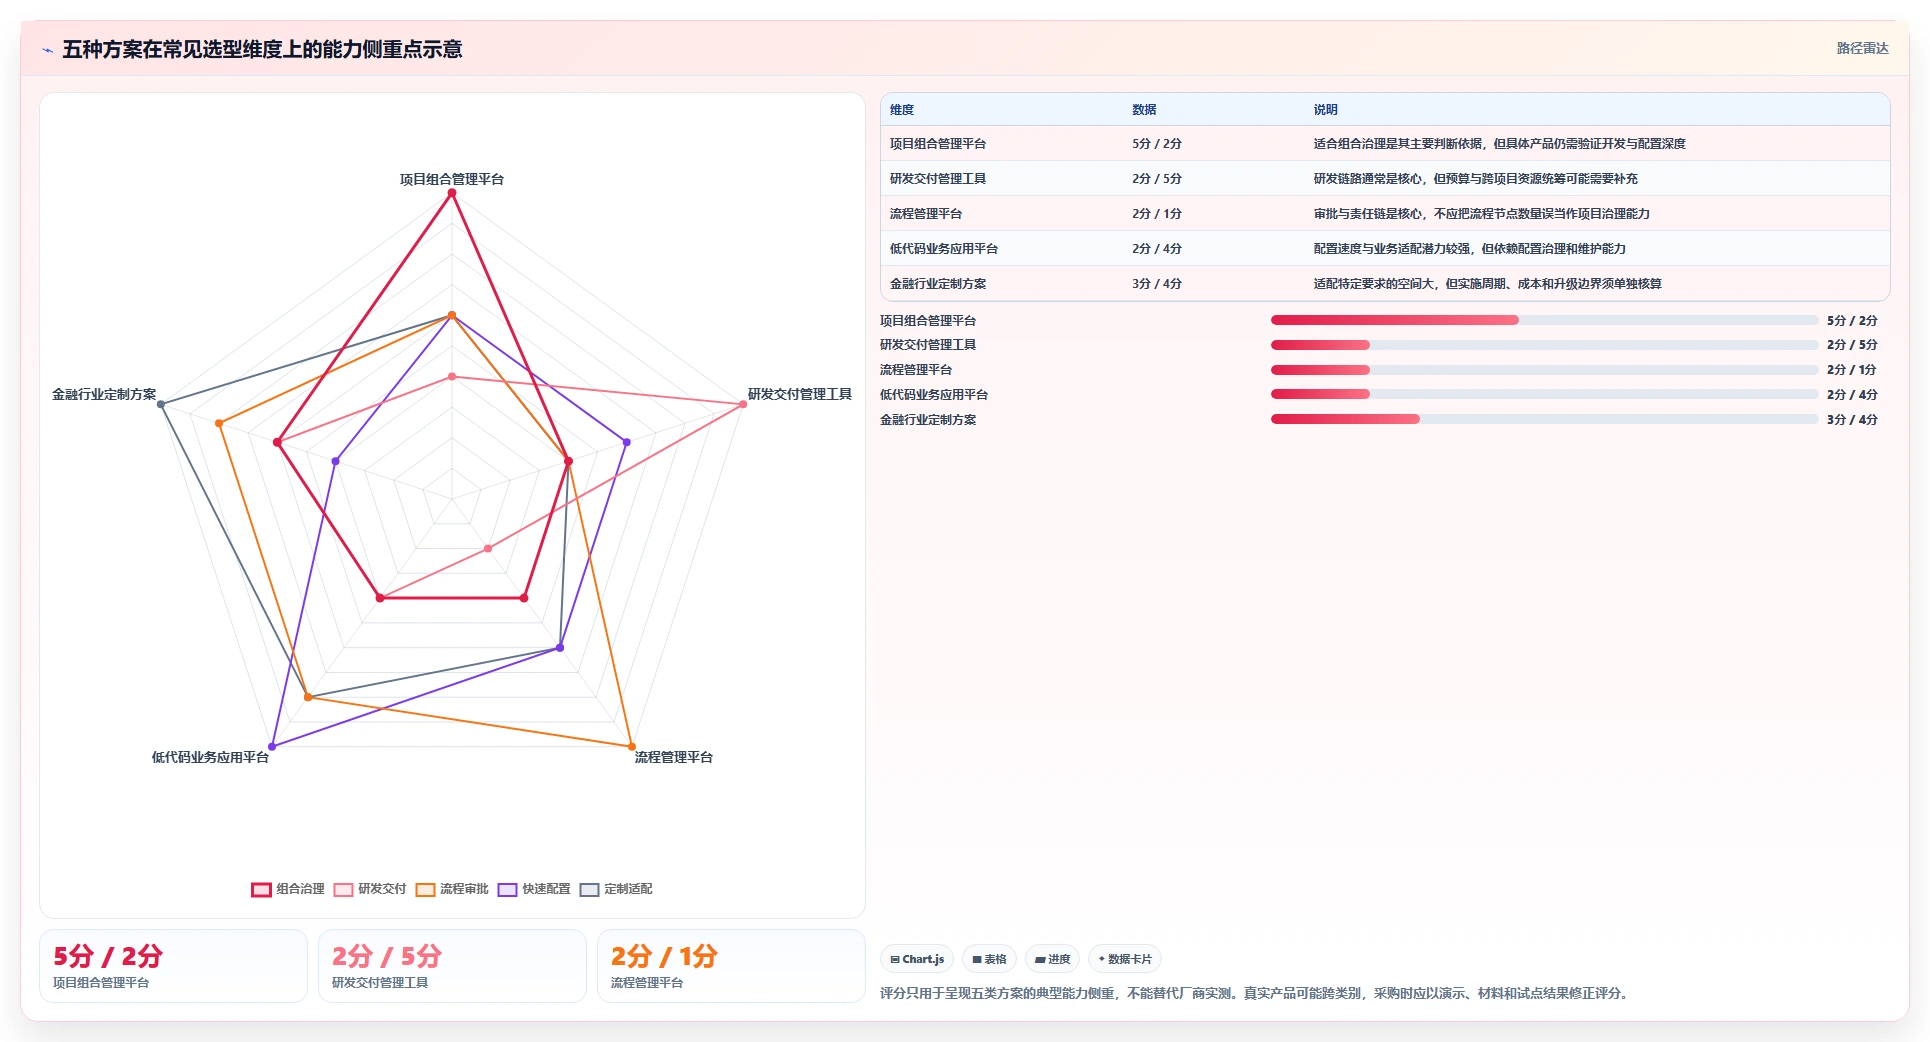The height and width of the screenshot is (1042, 1930).
Task: Click the footnote starting 评分只用于呈现五类方案
Action: (x=1256, y=994)
